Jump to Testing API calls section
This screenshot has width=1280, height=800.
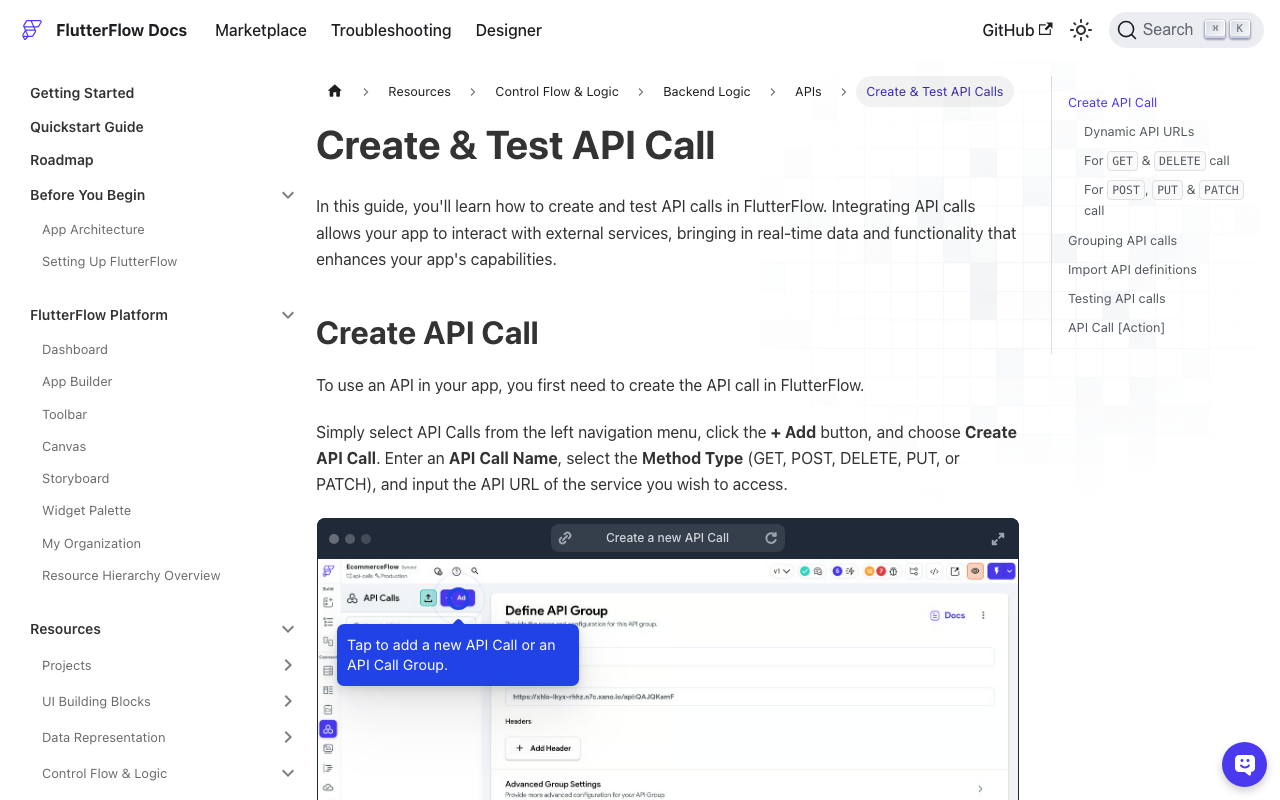[1117, 298]
